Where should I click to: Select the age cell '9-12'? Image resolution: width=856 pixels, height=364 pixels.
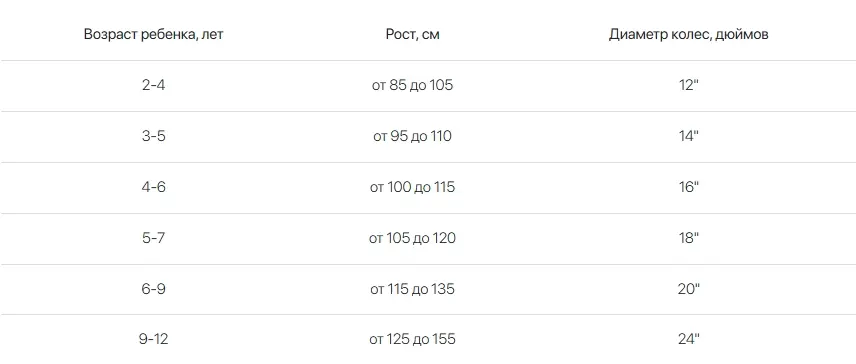coord(153,339)
